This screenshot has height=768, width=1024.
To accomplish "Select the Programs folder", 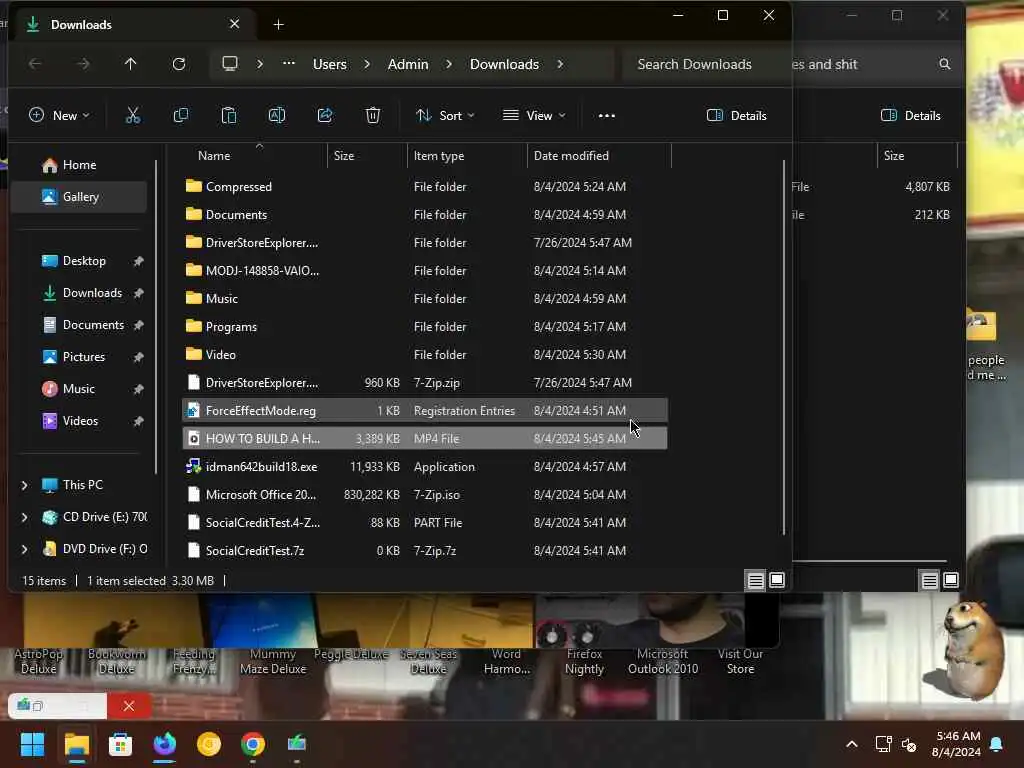I will coord(424,327).
